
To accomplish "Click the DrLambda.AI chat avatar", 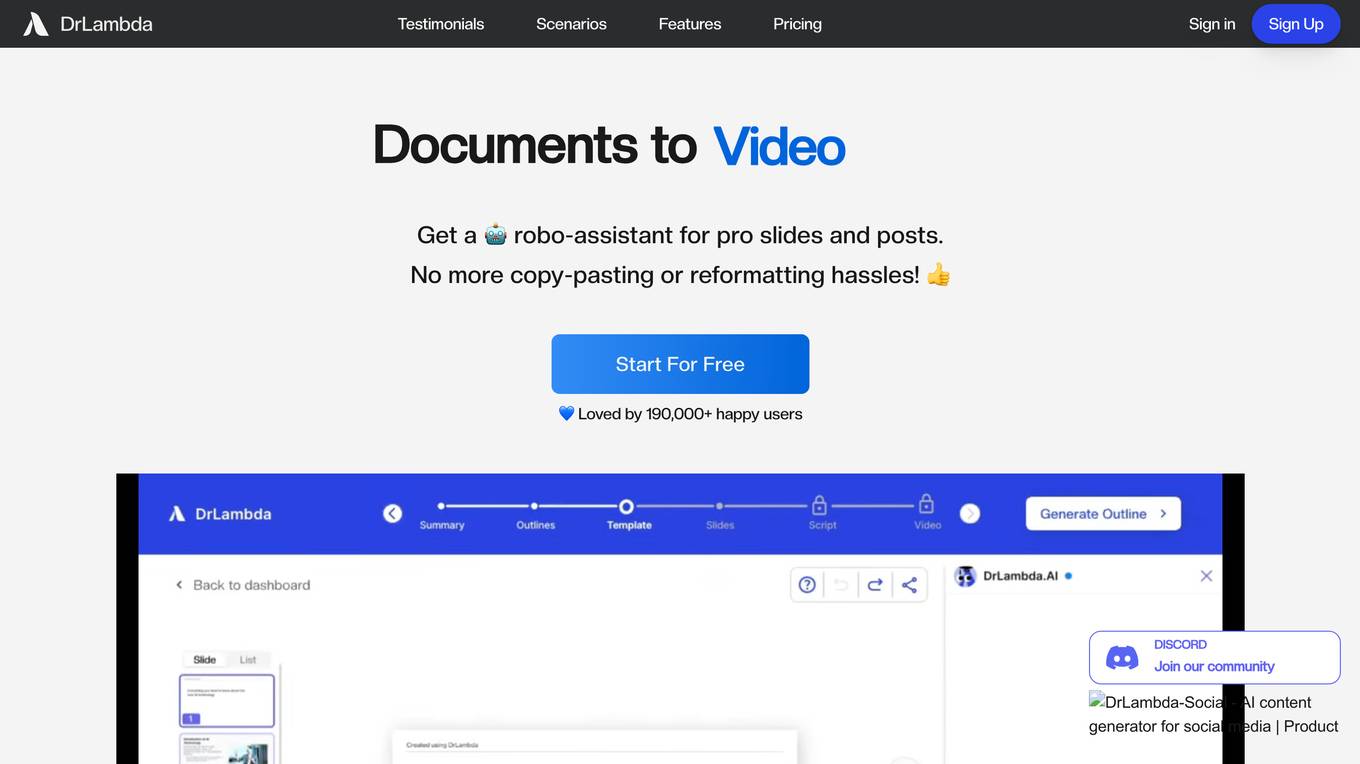I will click(x=965, y=576).
